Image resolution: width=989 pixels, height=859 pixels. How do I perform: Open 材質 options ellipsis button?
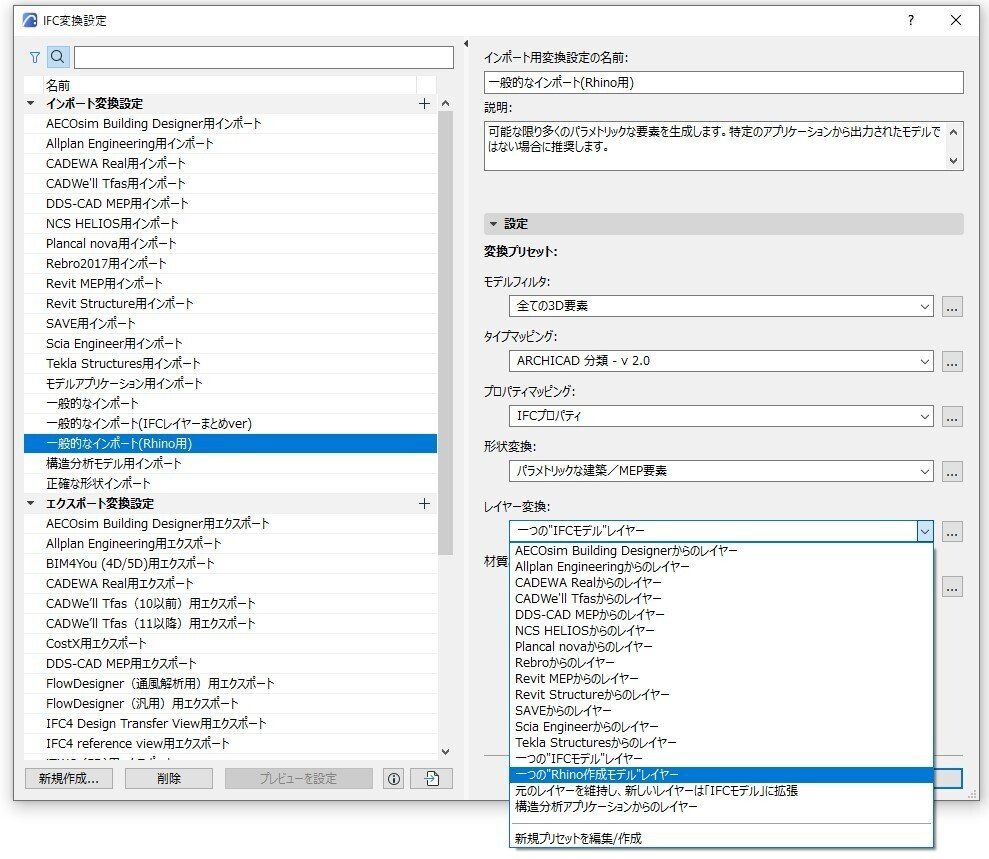pos(952,587)
